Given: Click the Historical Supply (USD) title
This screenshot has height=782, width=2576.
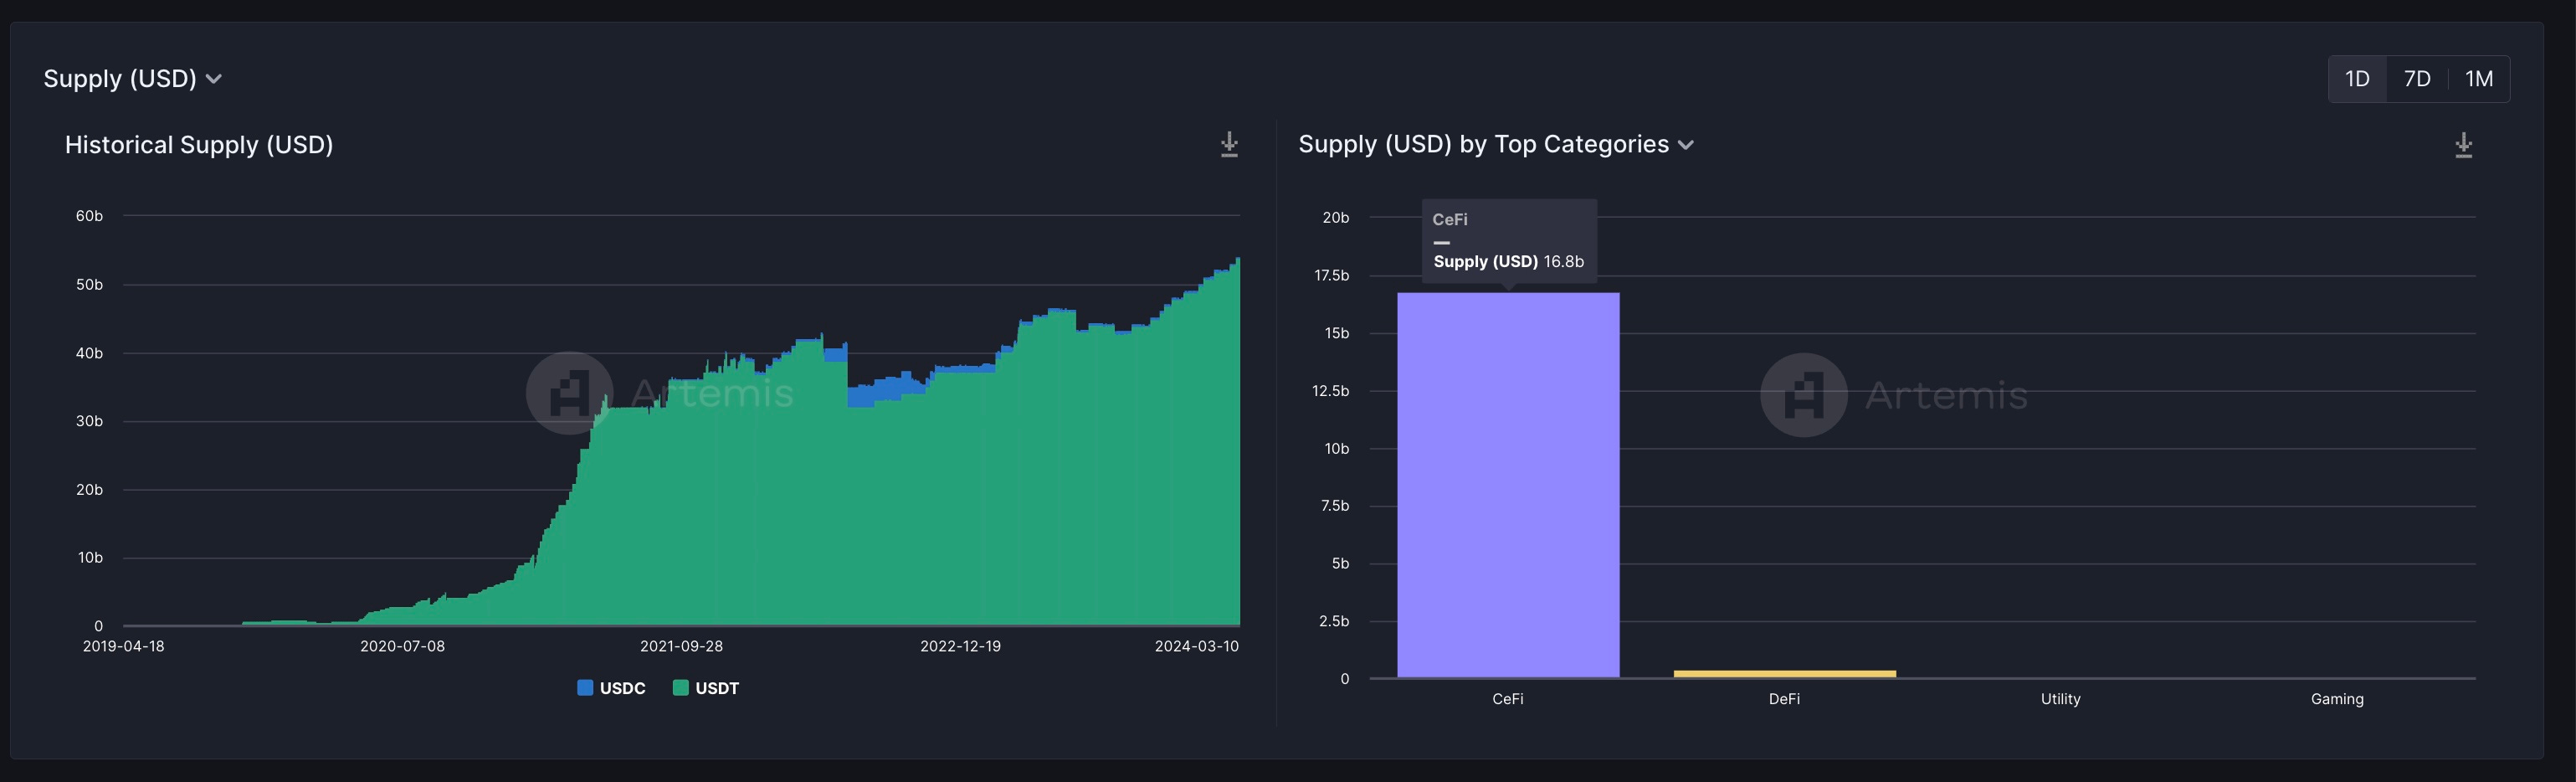Looking at the screenshot, I should [x=199, y=145].
